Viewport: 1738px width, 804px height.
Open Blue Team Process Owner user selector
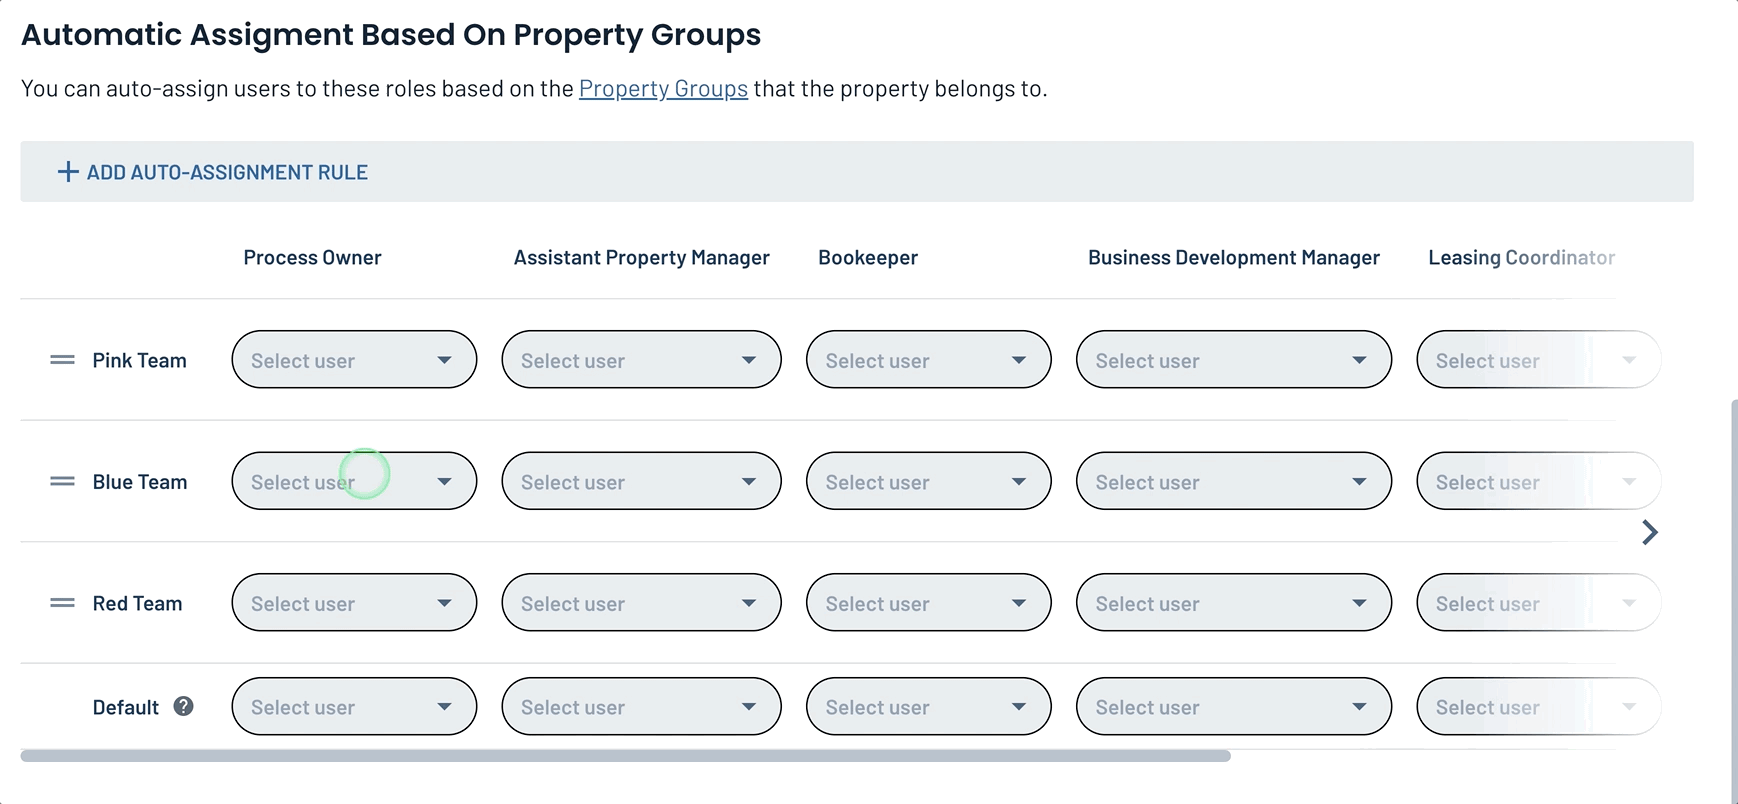pos(353,482)
